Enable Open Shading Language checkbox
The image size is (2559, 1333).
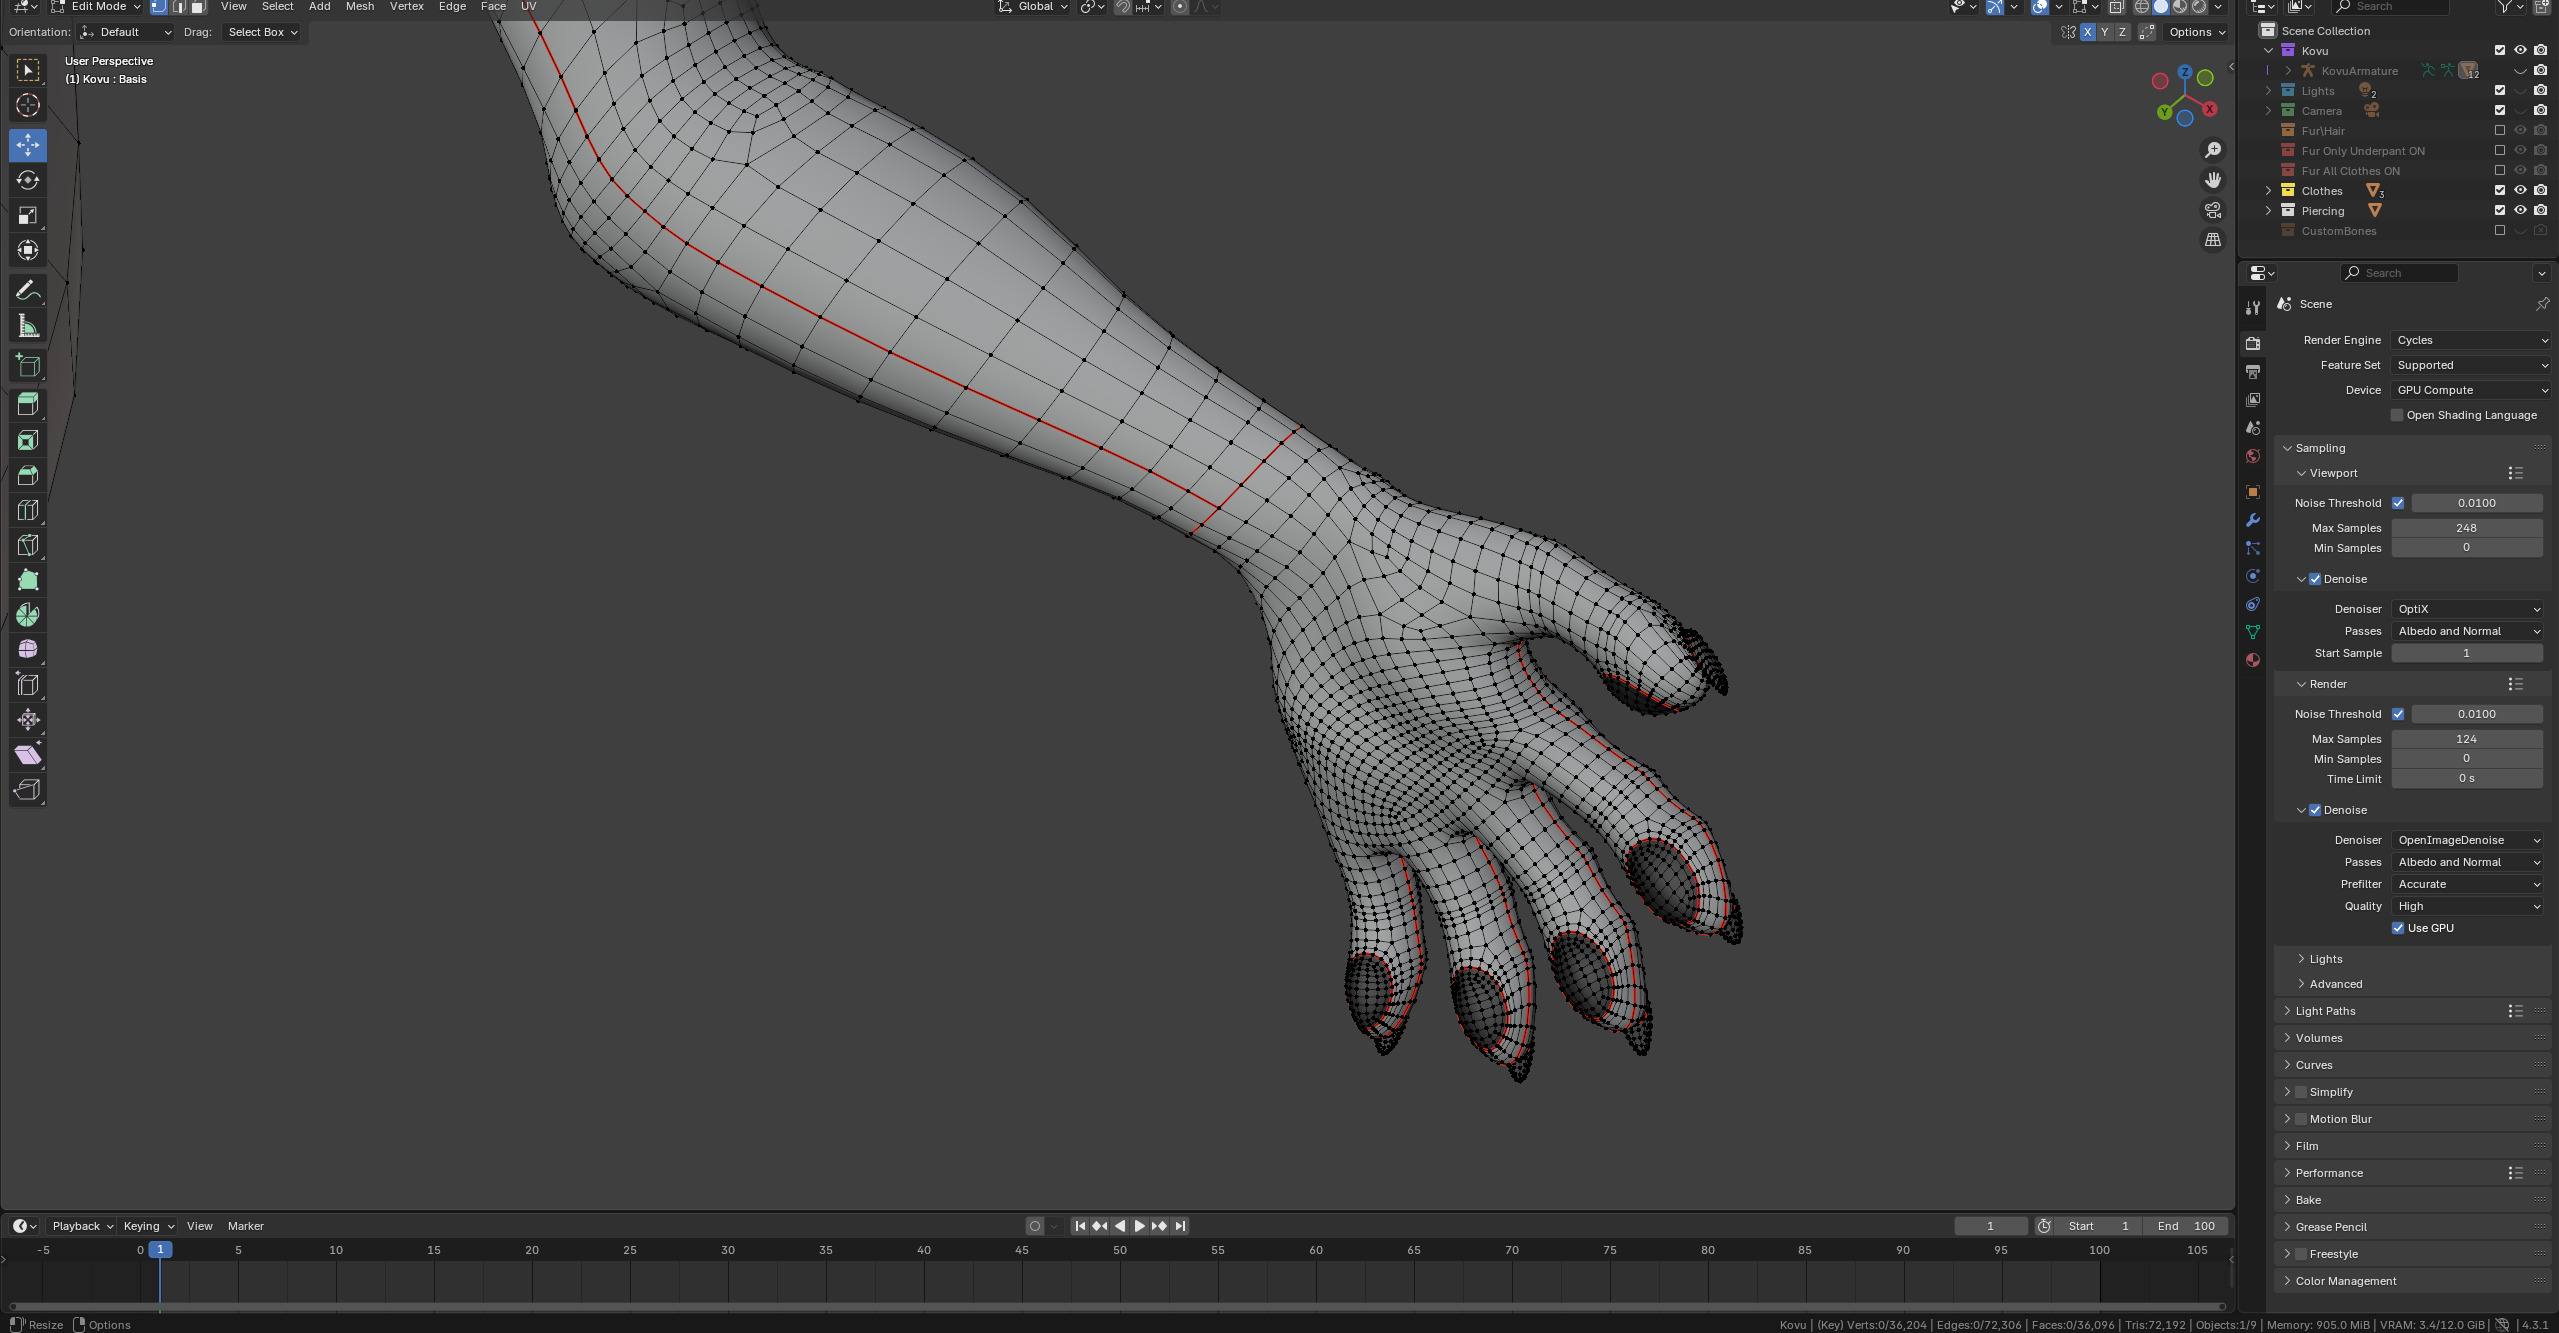[2397, 415]
